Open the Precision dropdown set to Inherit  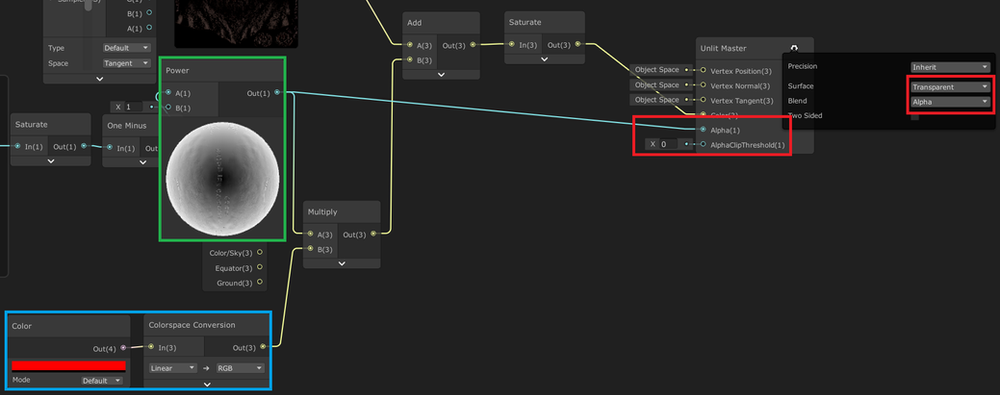click(950, 67)
